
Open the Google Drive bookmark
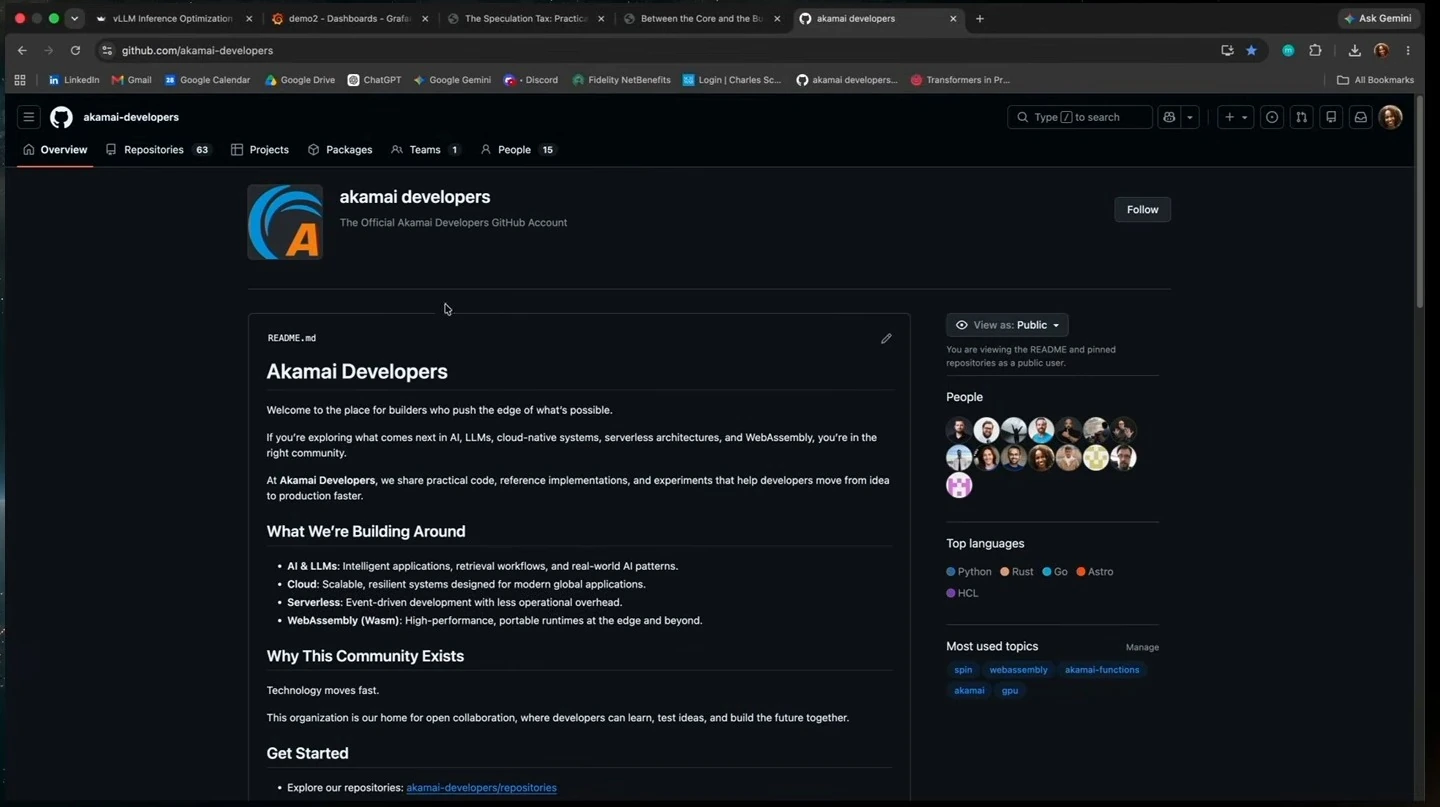pyautogui.click(x=300, y=80)
